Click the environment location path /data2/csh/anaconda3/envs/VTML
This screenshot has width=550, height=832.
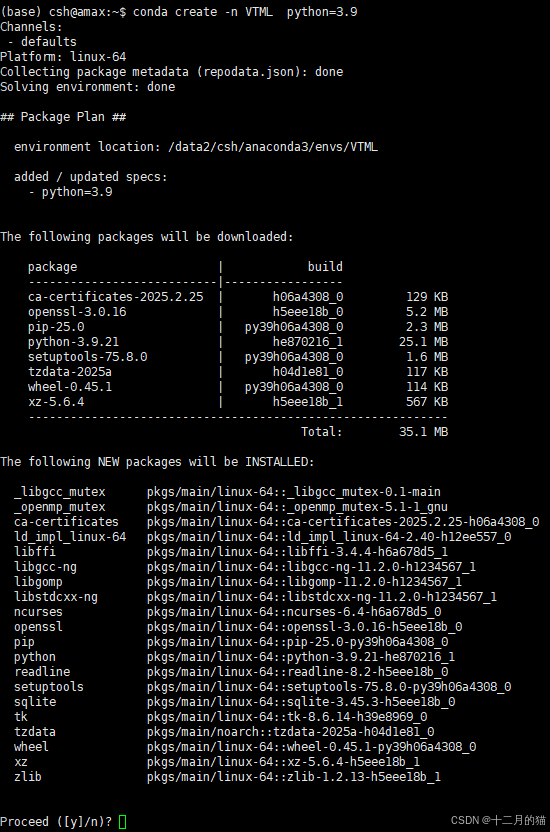(273, 147)
